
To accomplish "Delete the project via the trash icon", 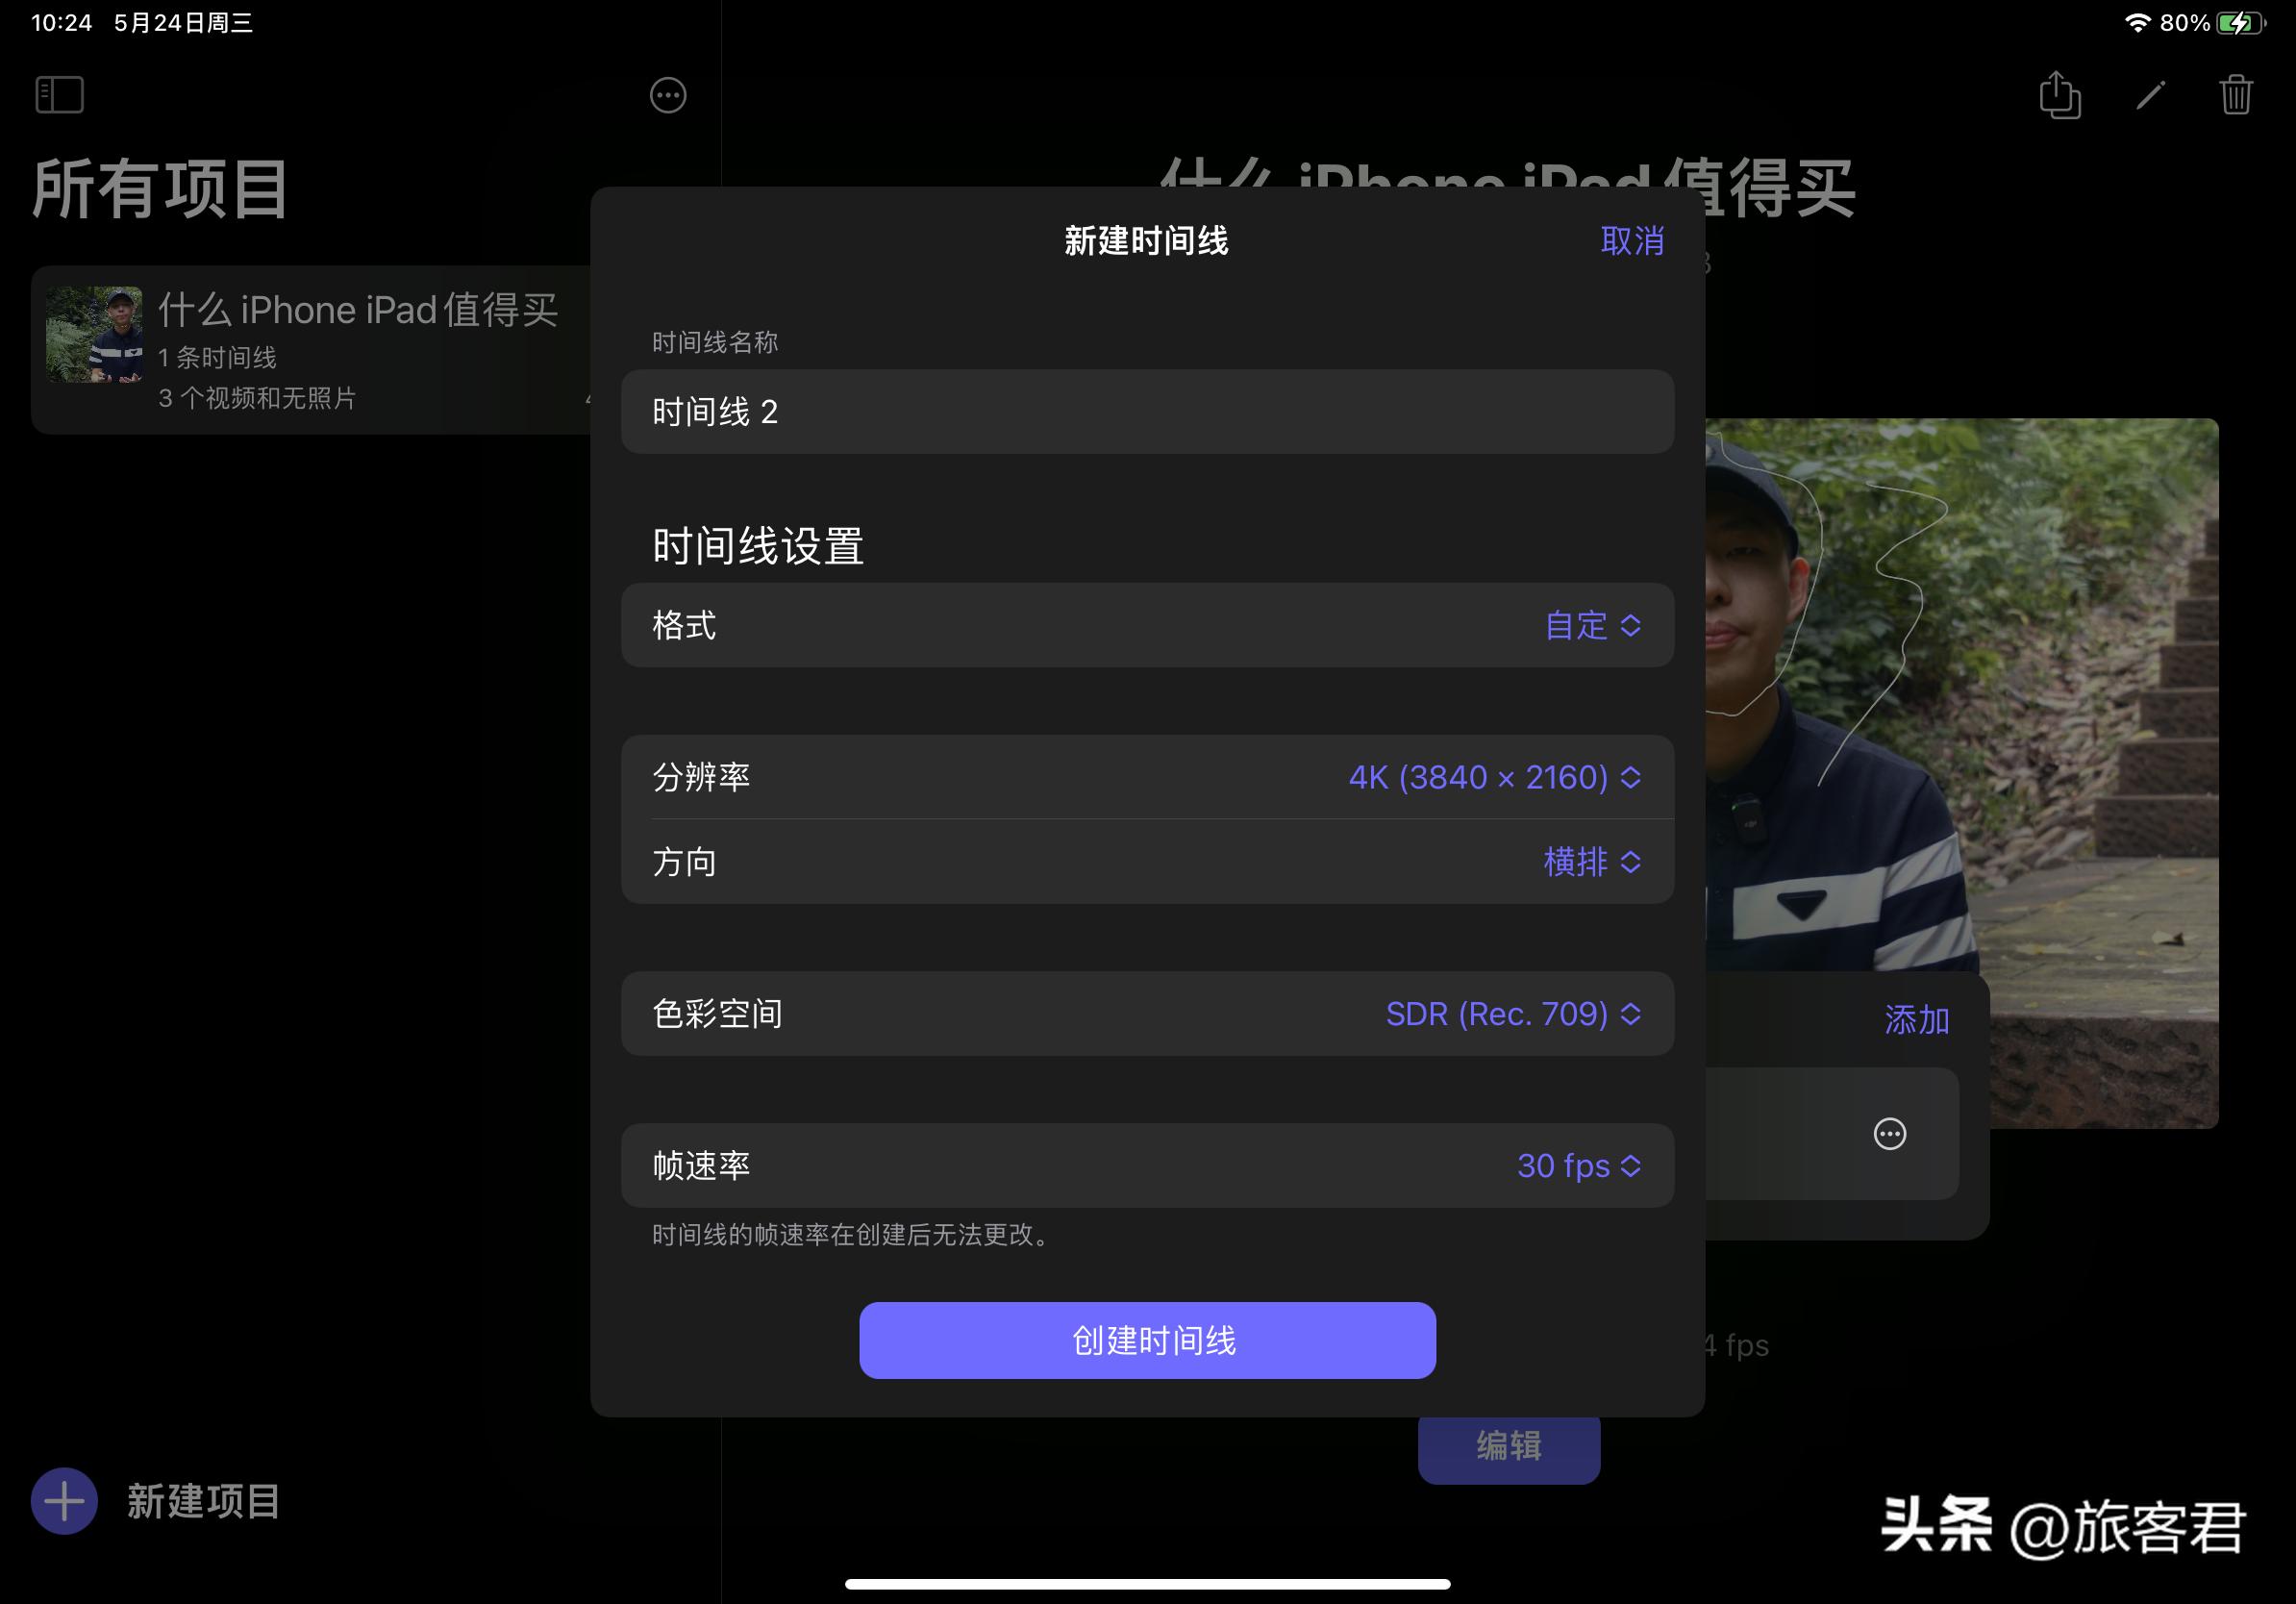I will [2237, 95].
